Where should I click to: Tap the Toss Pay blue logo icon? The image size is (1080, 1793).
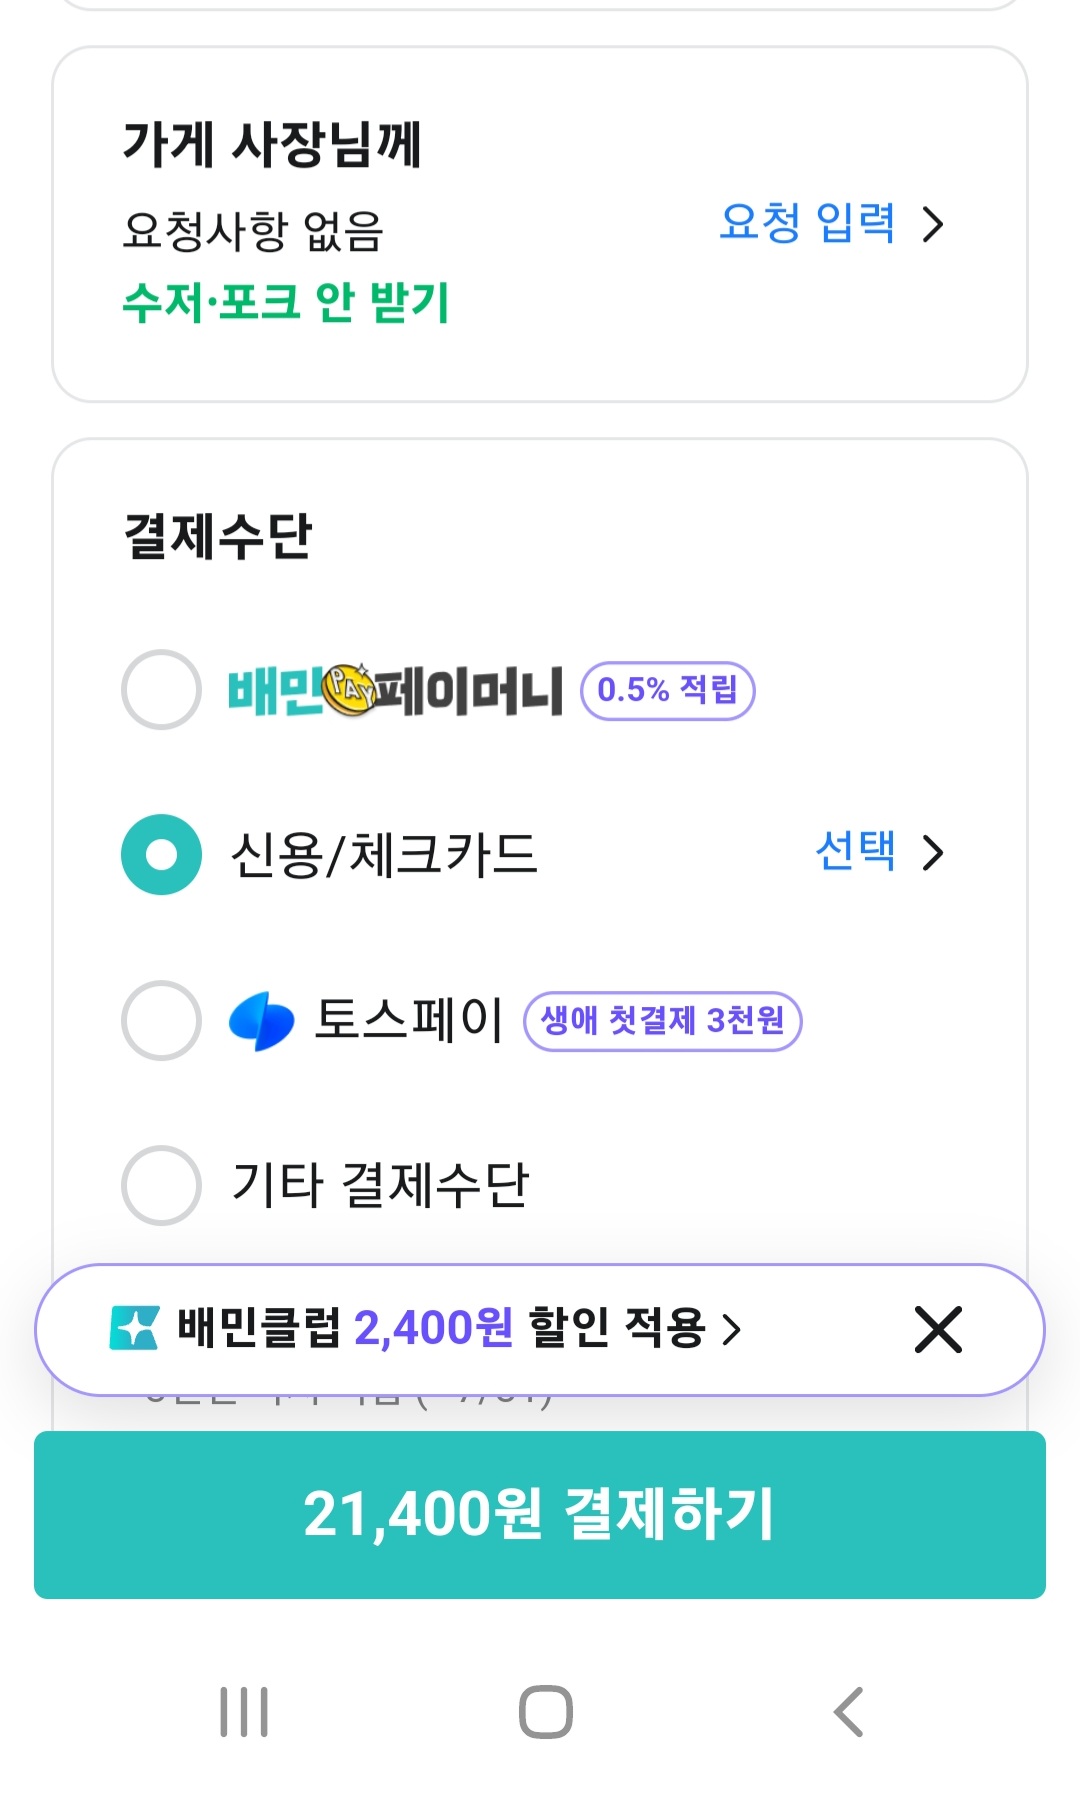[261, 1021]
